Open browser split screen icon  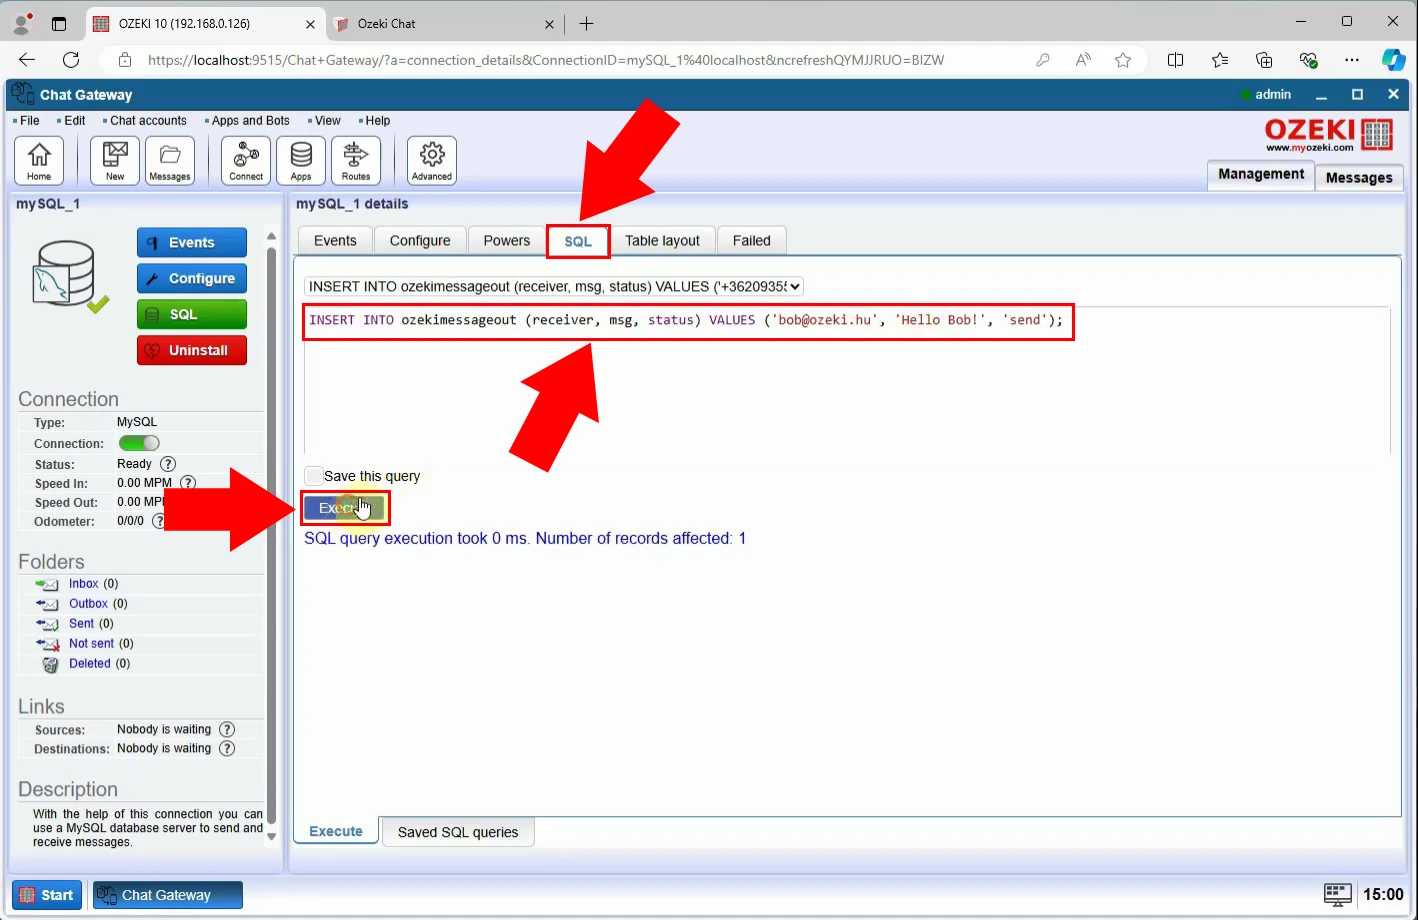pos(1175,60)
